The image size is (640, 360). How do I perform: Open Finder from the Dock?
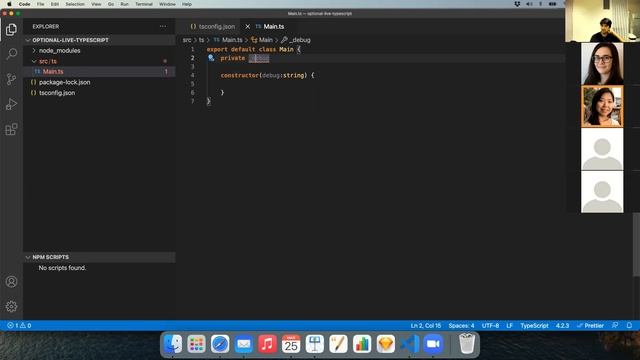tap(173, 344)
